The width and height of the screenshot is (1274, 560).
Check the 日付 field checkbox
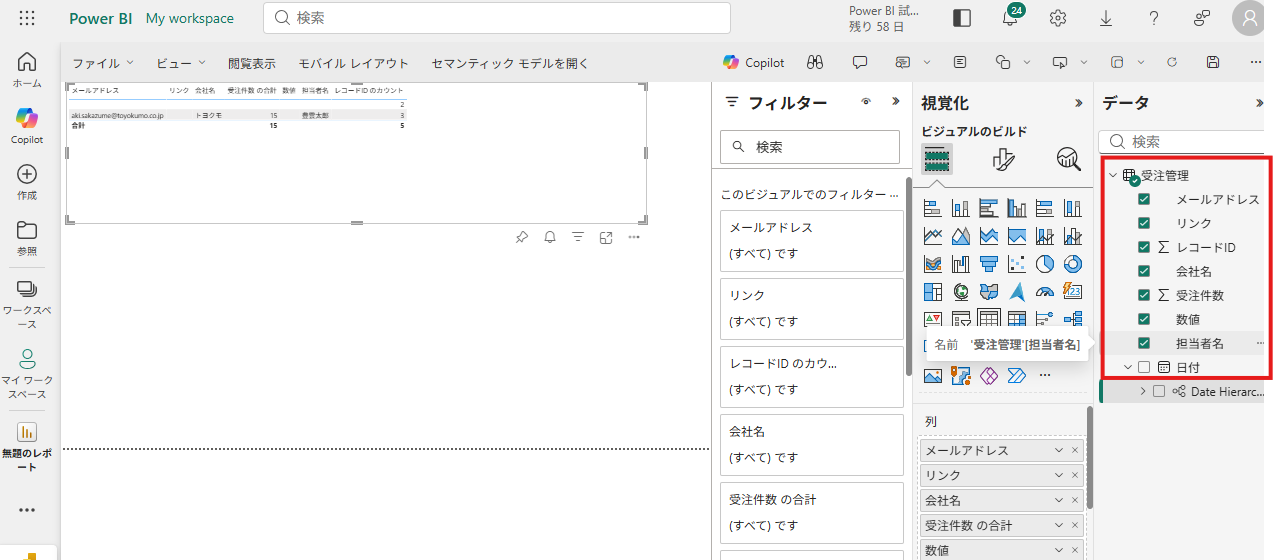pos(1144,367)
